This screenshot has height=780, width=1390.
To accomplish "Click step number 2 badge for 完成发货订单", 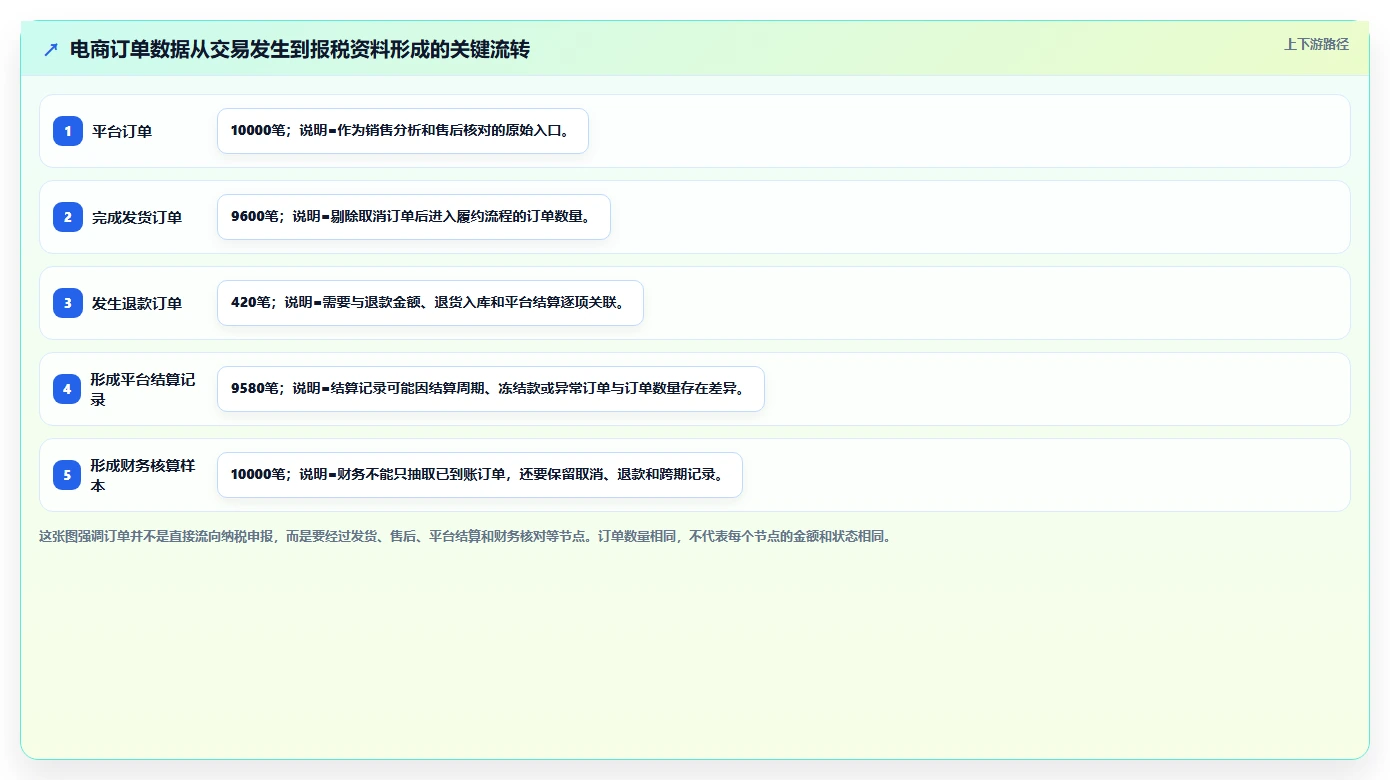I will pyautogui.click(x=68, y=217).
